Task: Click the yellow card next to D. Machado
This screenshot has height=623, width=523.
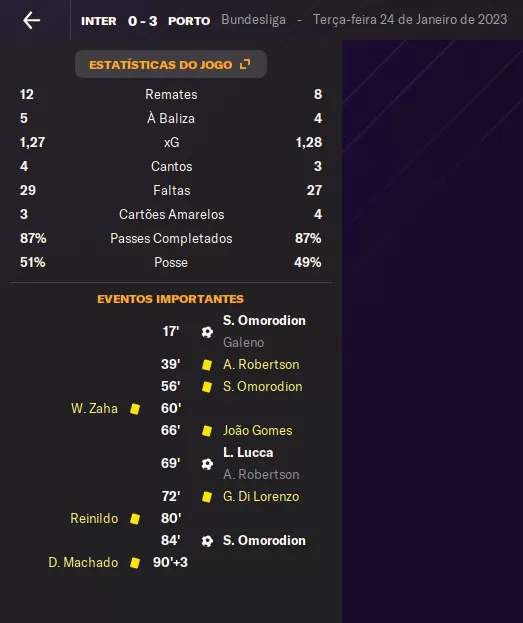Action: point(135,563)
